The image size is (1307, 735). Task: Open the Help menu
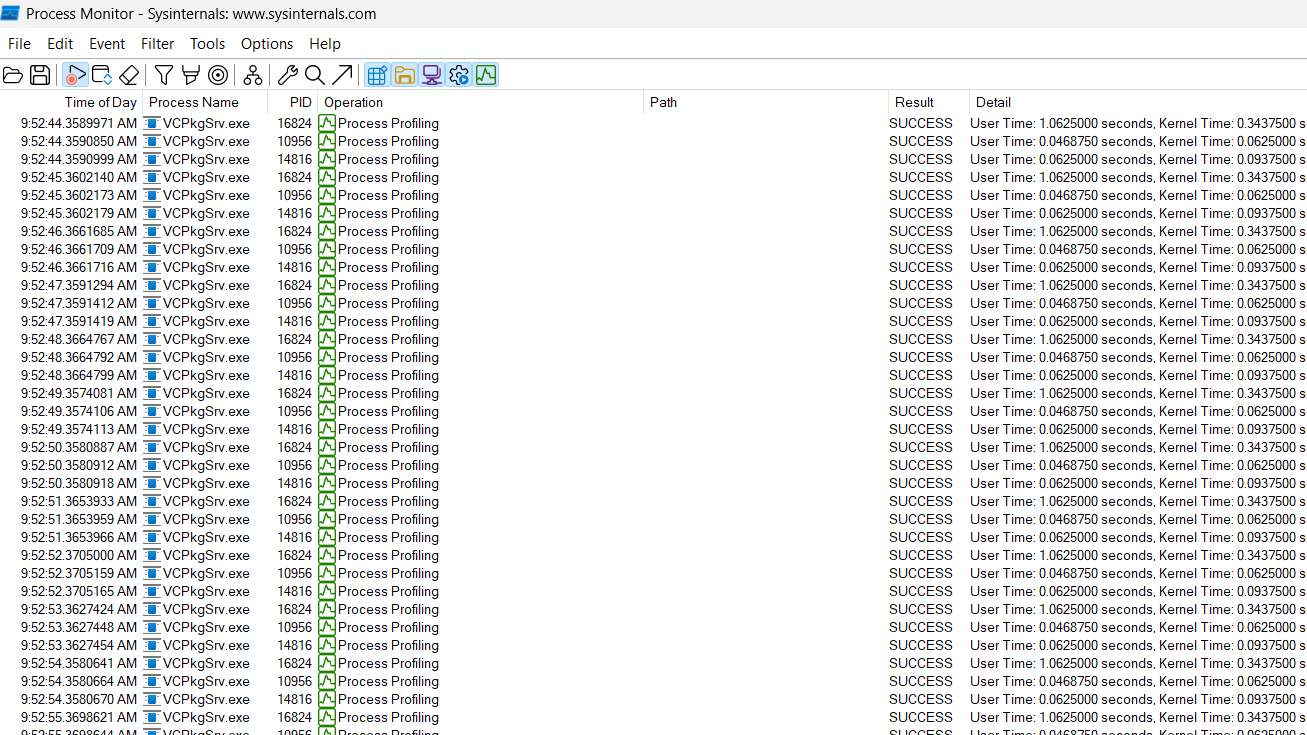pos(325,44)
